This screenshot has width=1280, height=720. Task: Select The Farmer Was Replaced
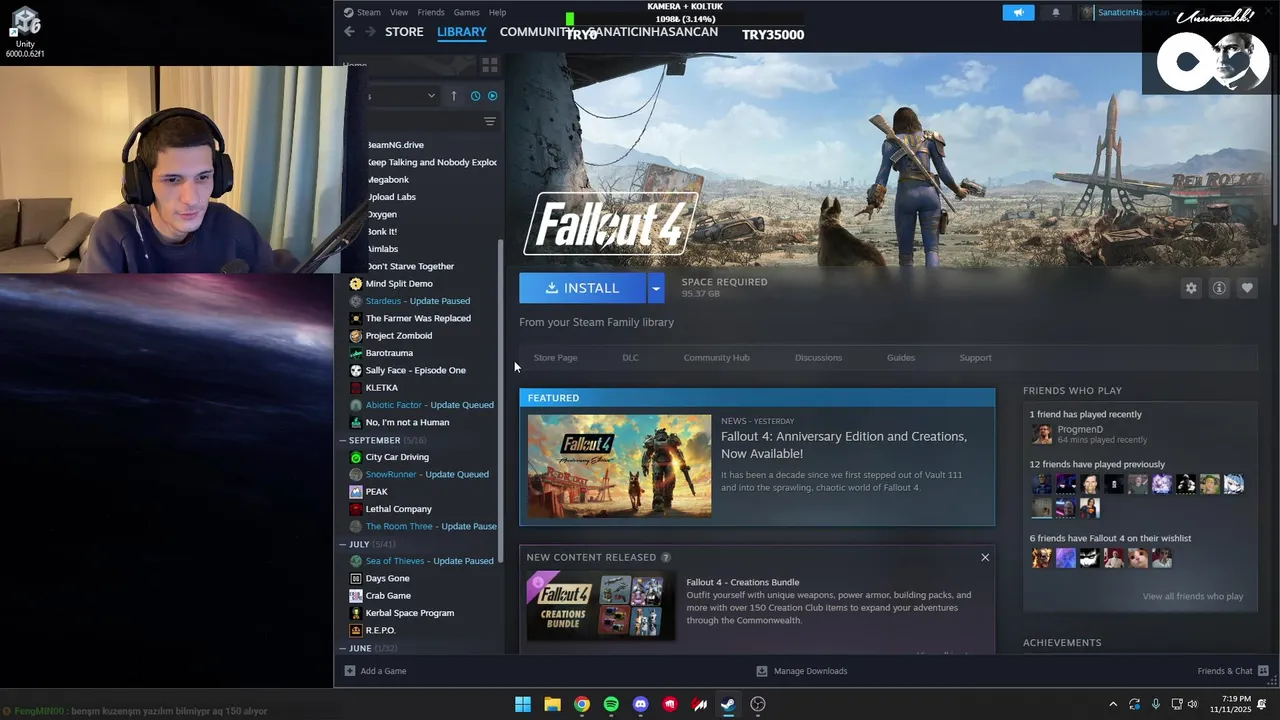coord(419,318)
